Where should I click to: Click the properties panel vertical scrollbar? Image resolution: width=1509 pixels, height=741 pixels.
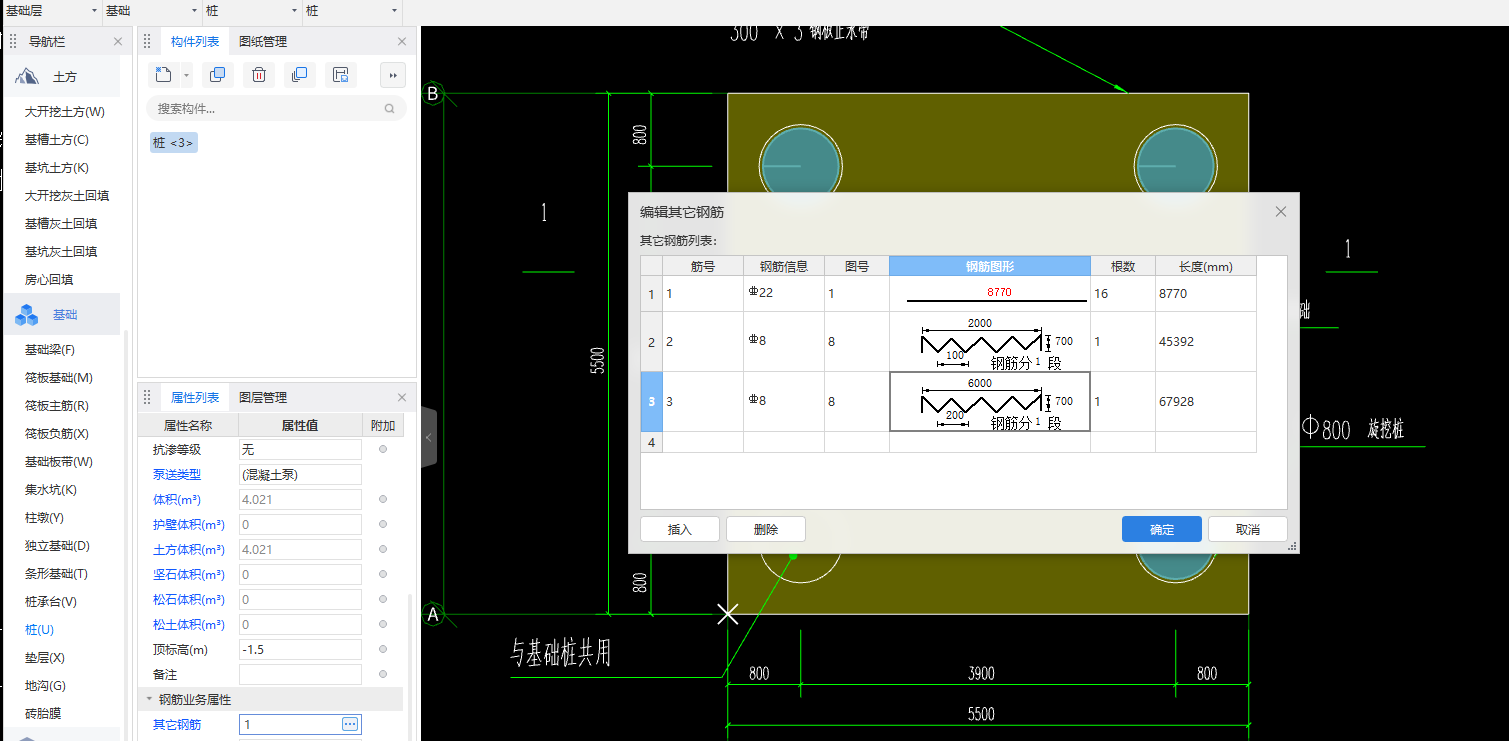pos(408,665)
